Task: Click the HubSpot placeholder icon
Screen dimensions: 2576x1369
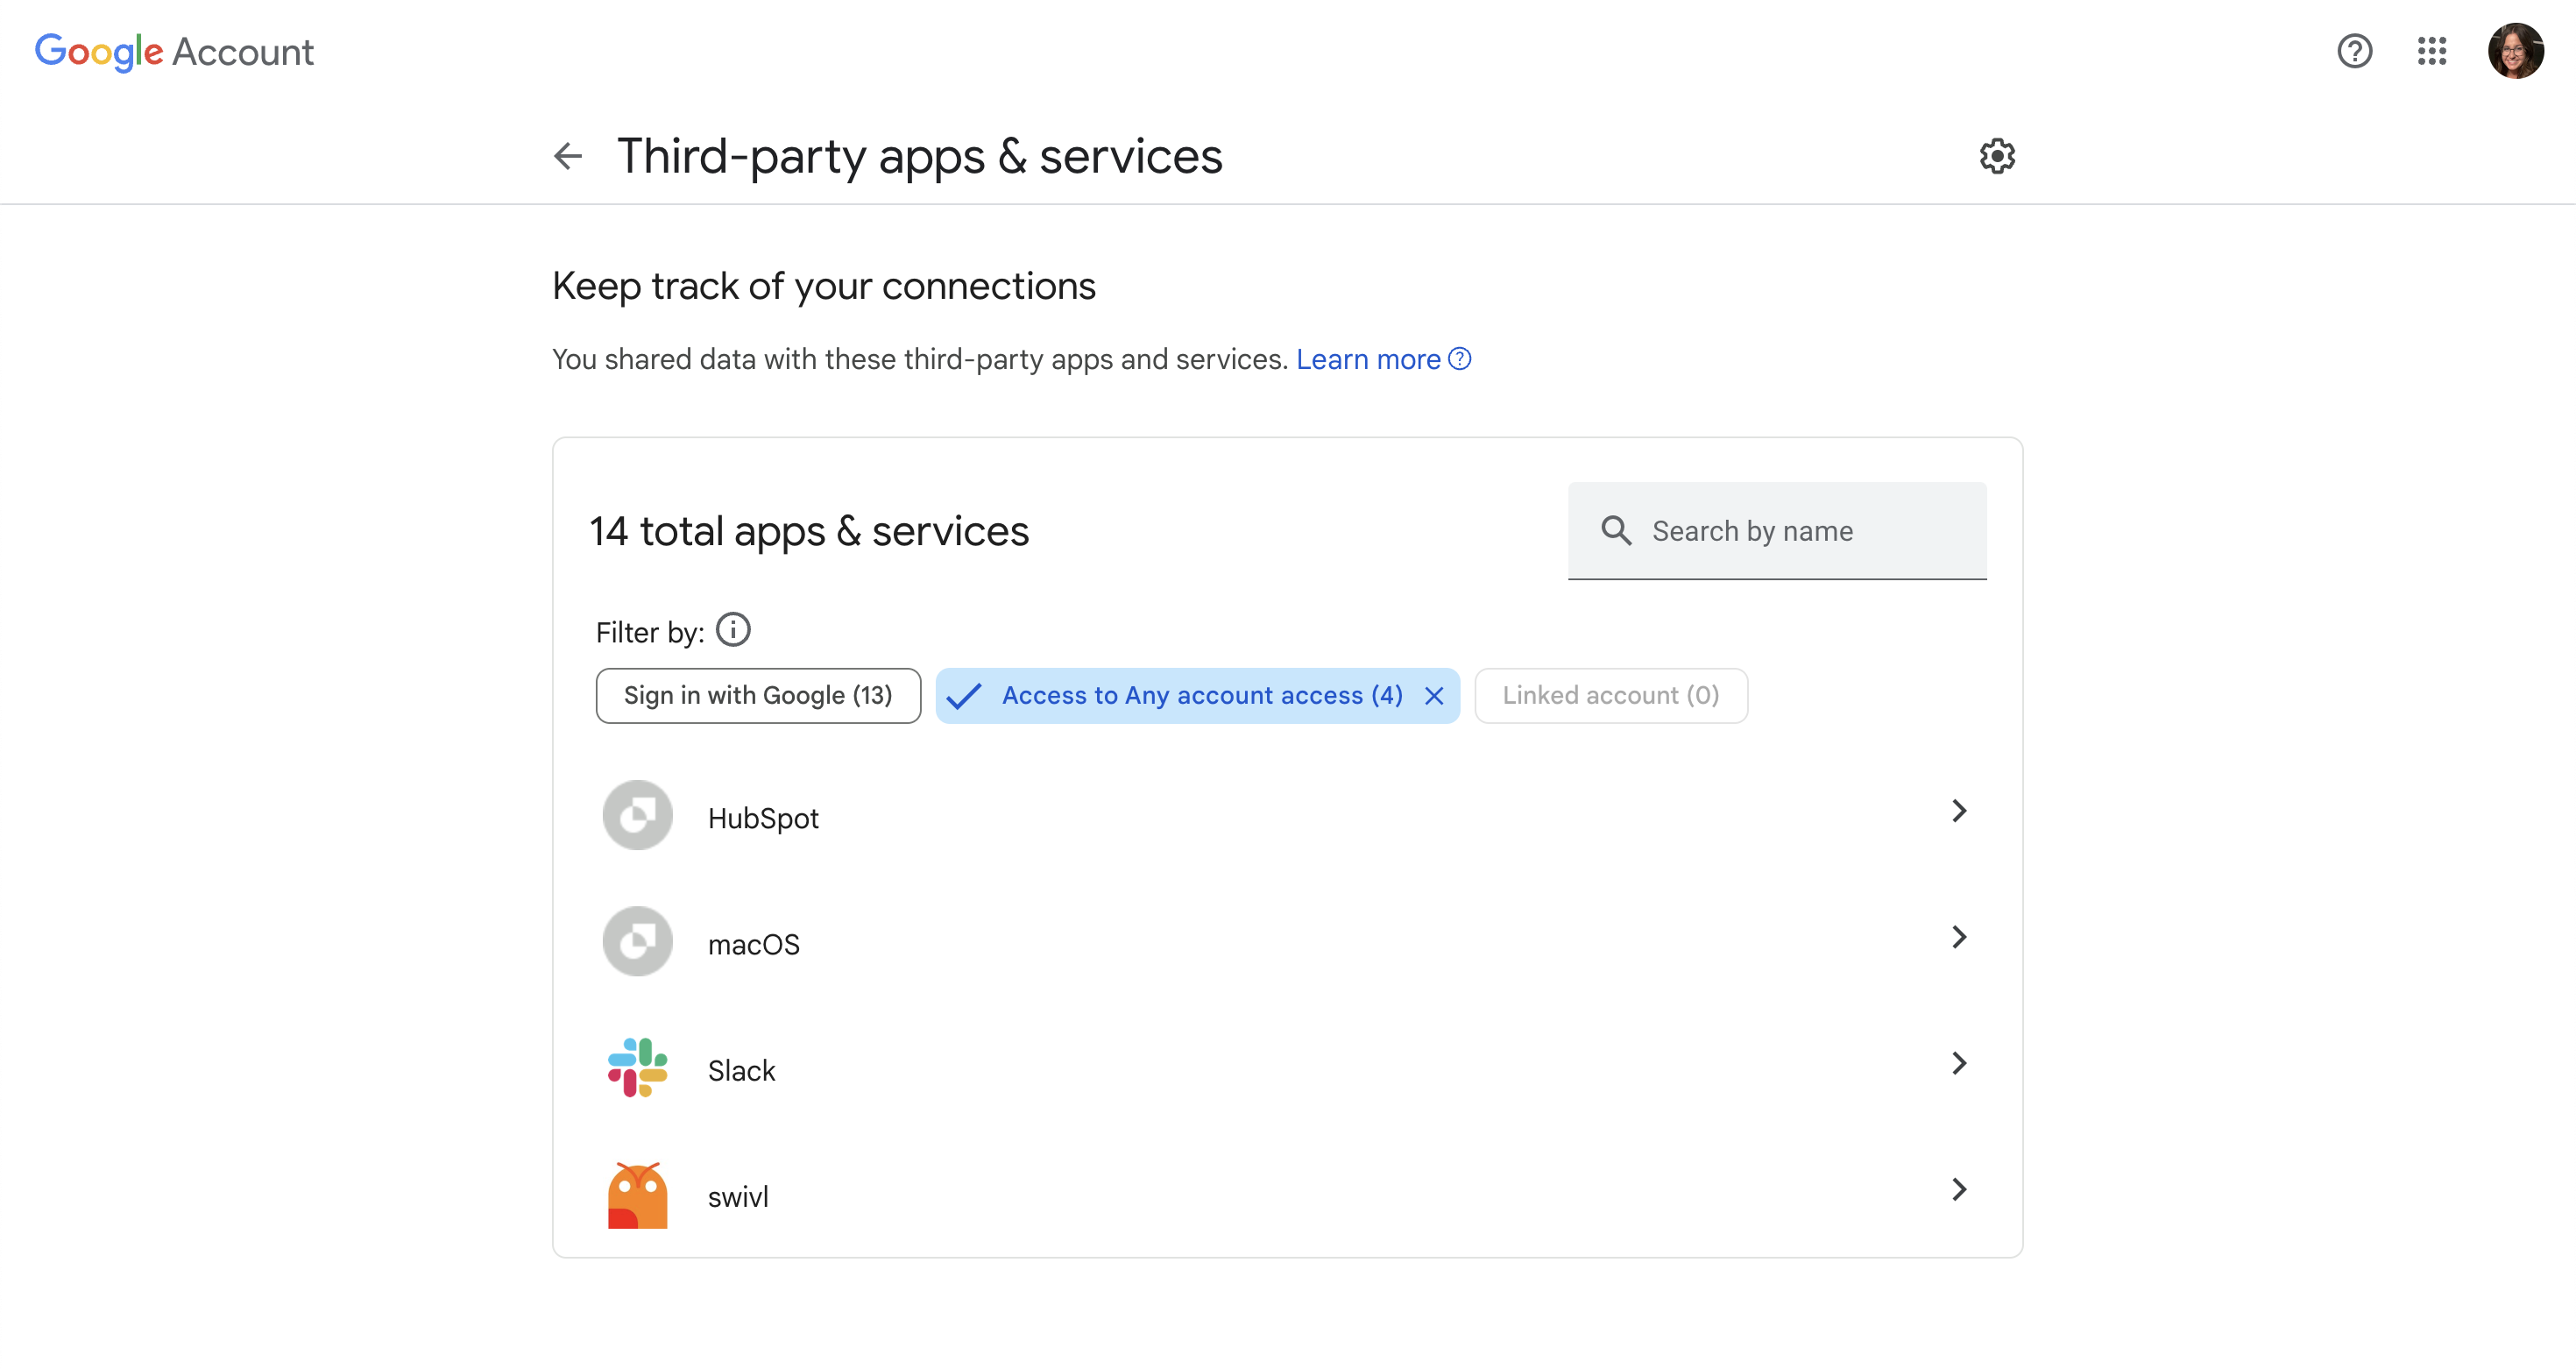Action: pyautogui.click(x=637, y=815)
